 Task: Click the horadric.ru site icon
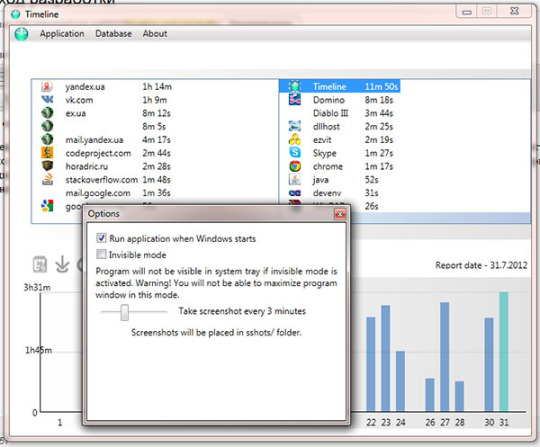point(47,166)
